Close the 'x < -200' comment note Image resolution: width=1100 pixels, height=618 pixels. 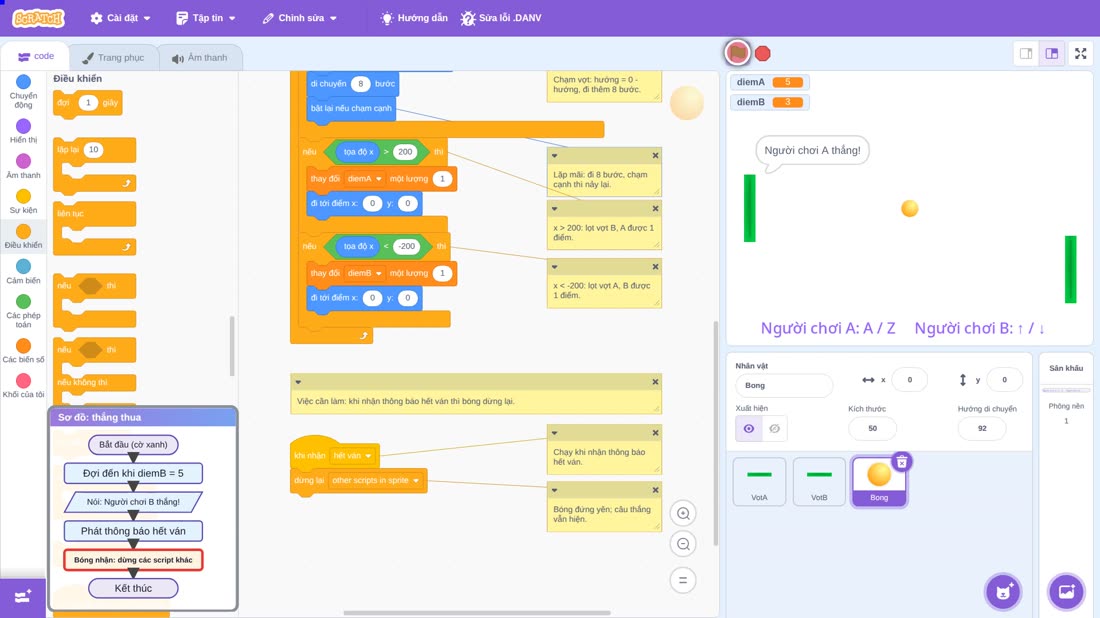655,267
